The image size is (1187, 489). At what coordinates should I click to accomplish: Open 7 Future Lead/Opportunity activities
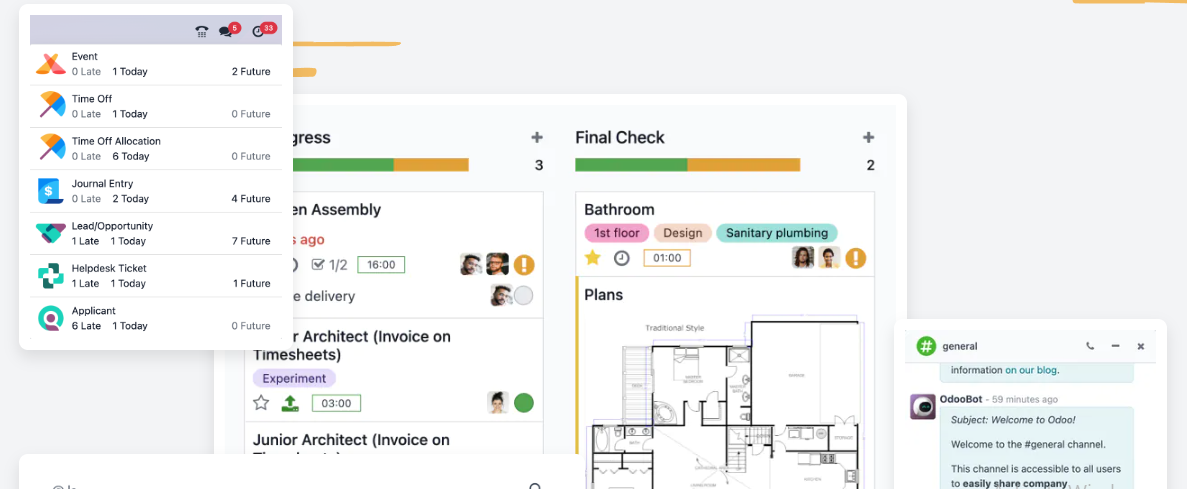[x=251, y=241]
